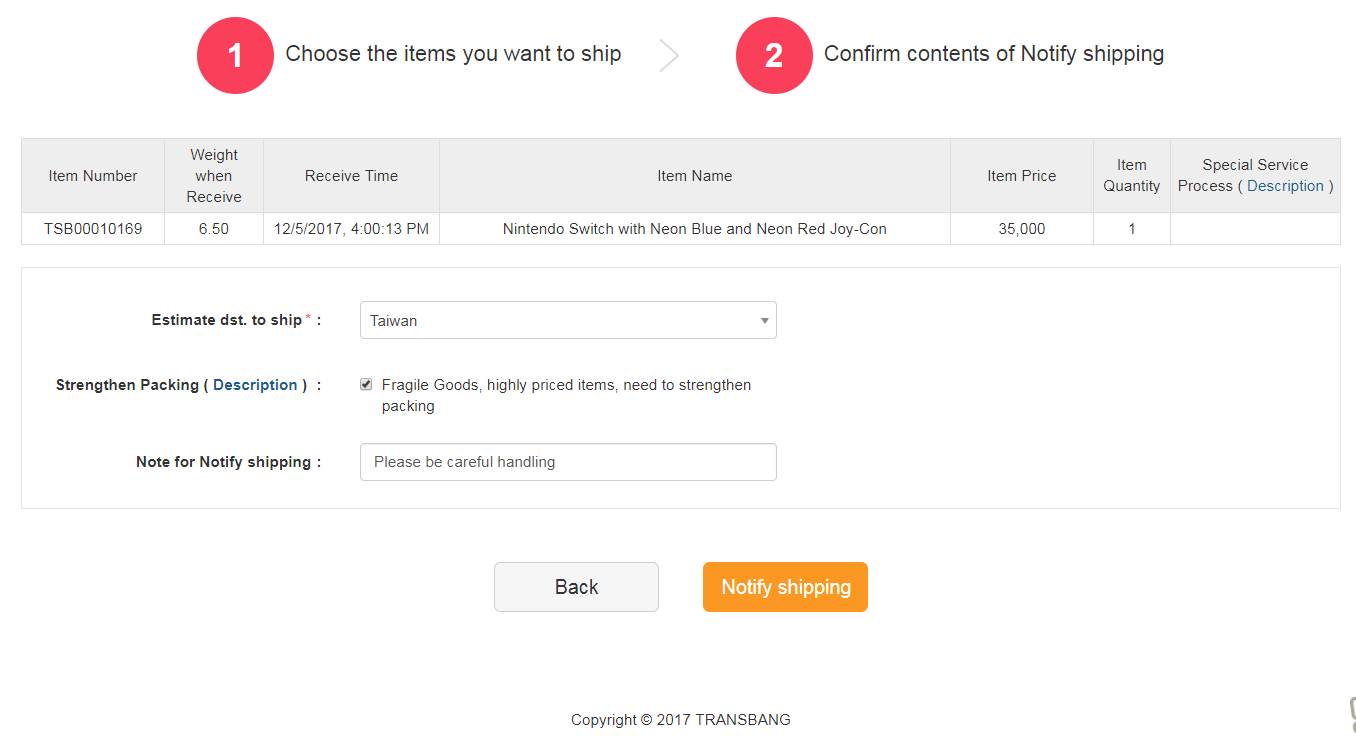1356x736 pixels.
Task: Toggle the Strengthen Packing fragile goods checkbox
Action: (366, 385)
